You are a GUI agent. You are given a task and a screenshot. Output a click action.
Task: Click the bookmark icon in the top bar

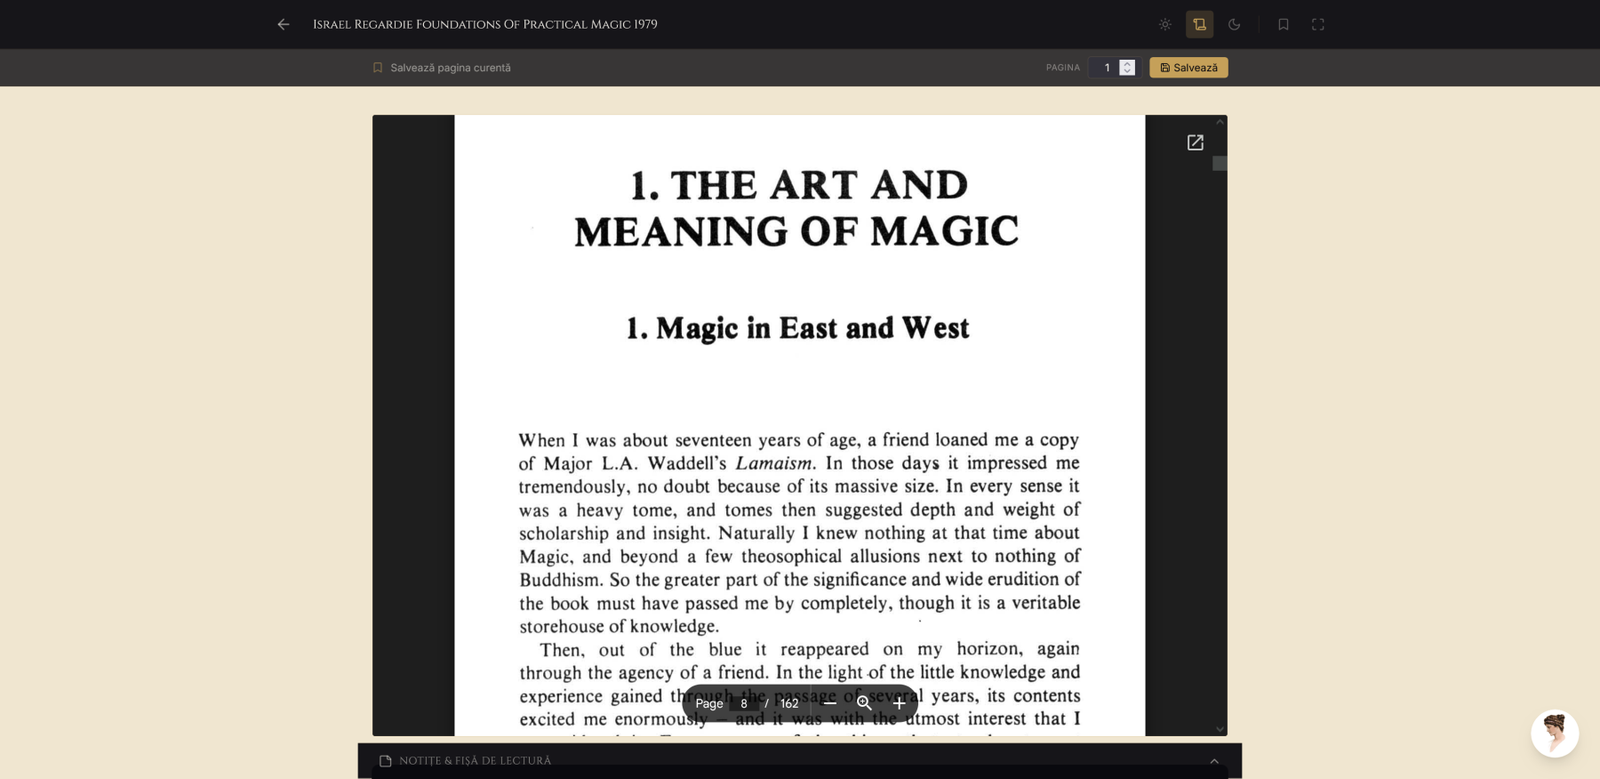pyautogui.click(x=1283, y=24)
